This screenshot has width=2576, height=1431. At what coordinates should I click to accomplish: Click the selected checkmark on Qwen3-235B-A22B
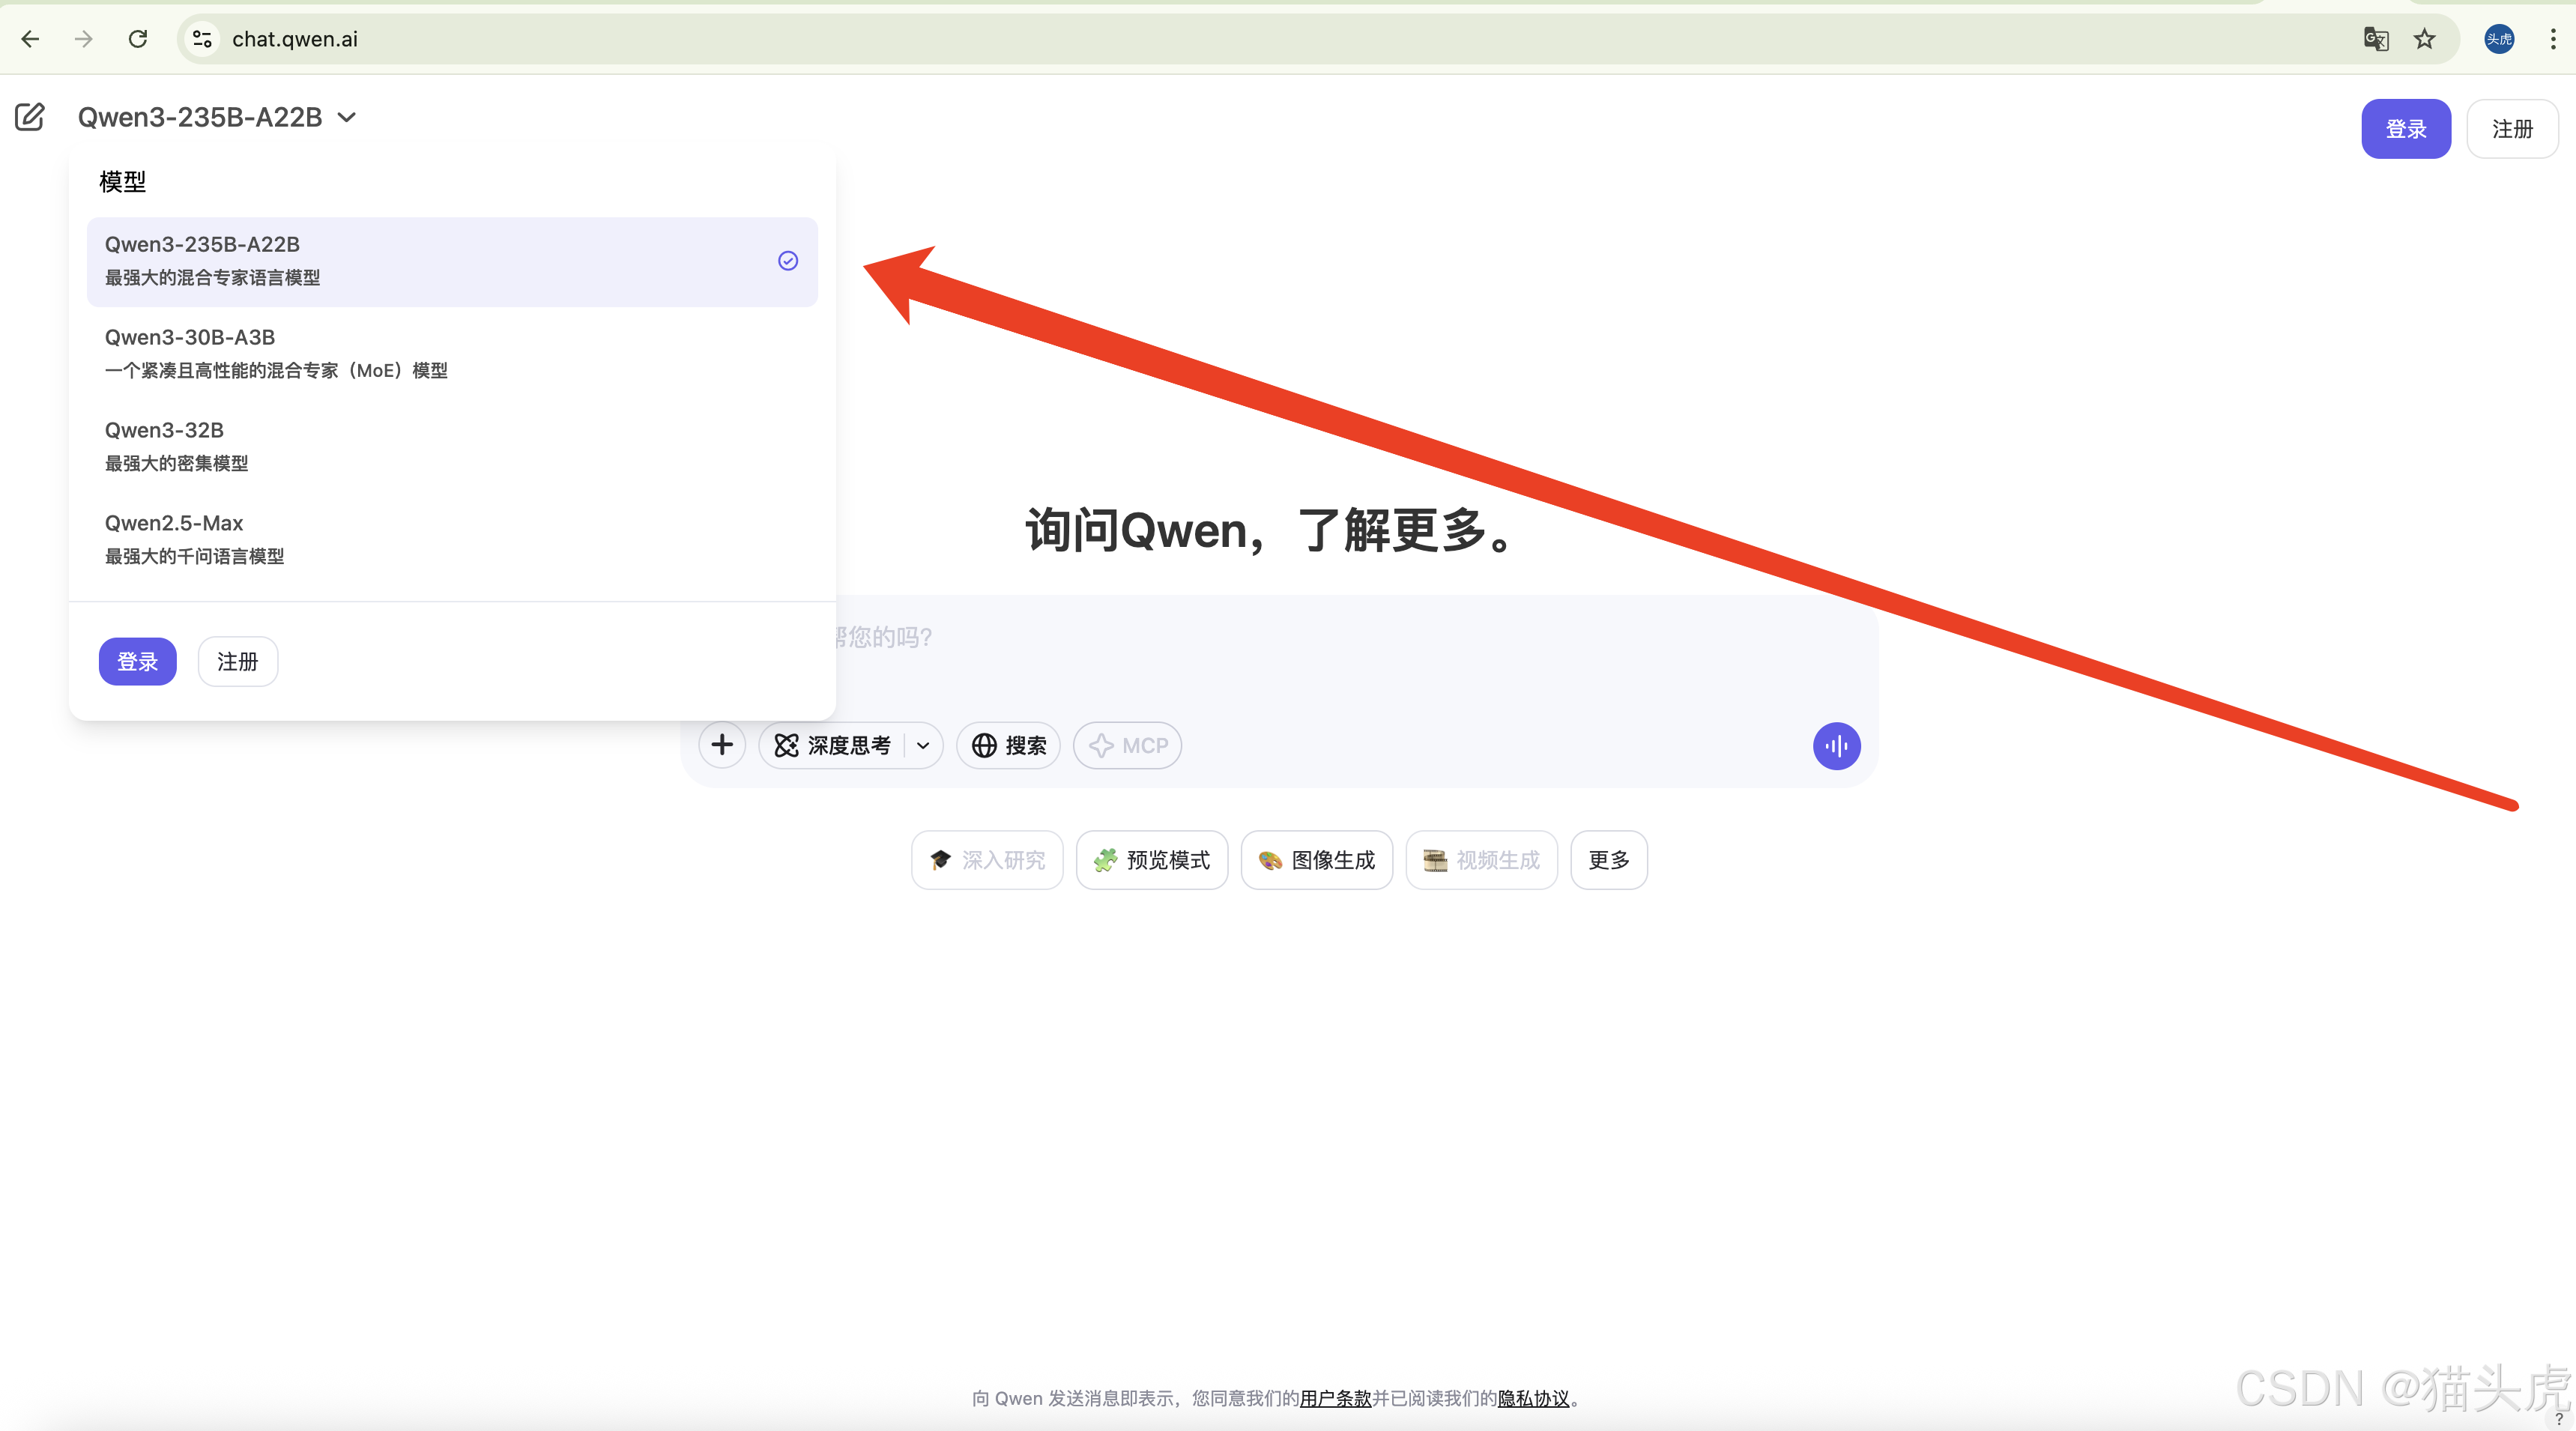point(788,261)
